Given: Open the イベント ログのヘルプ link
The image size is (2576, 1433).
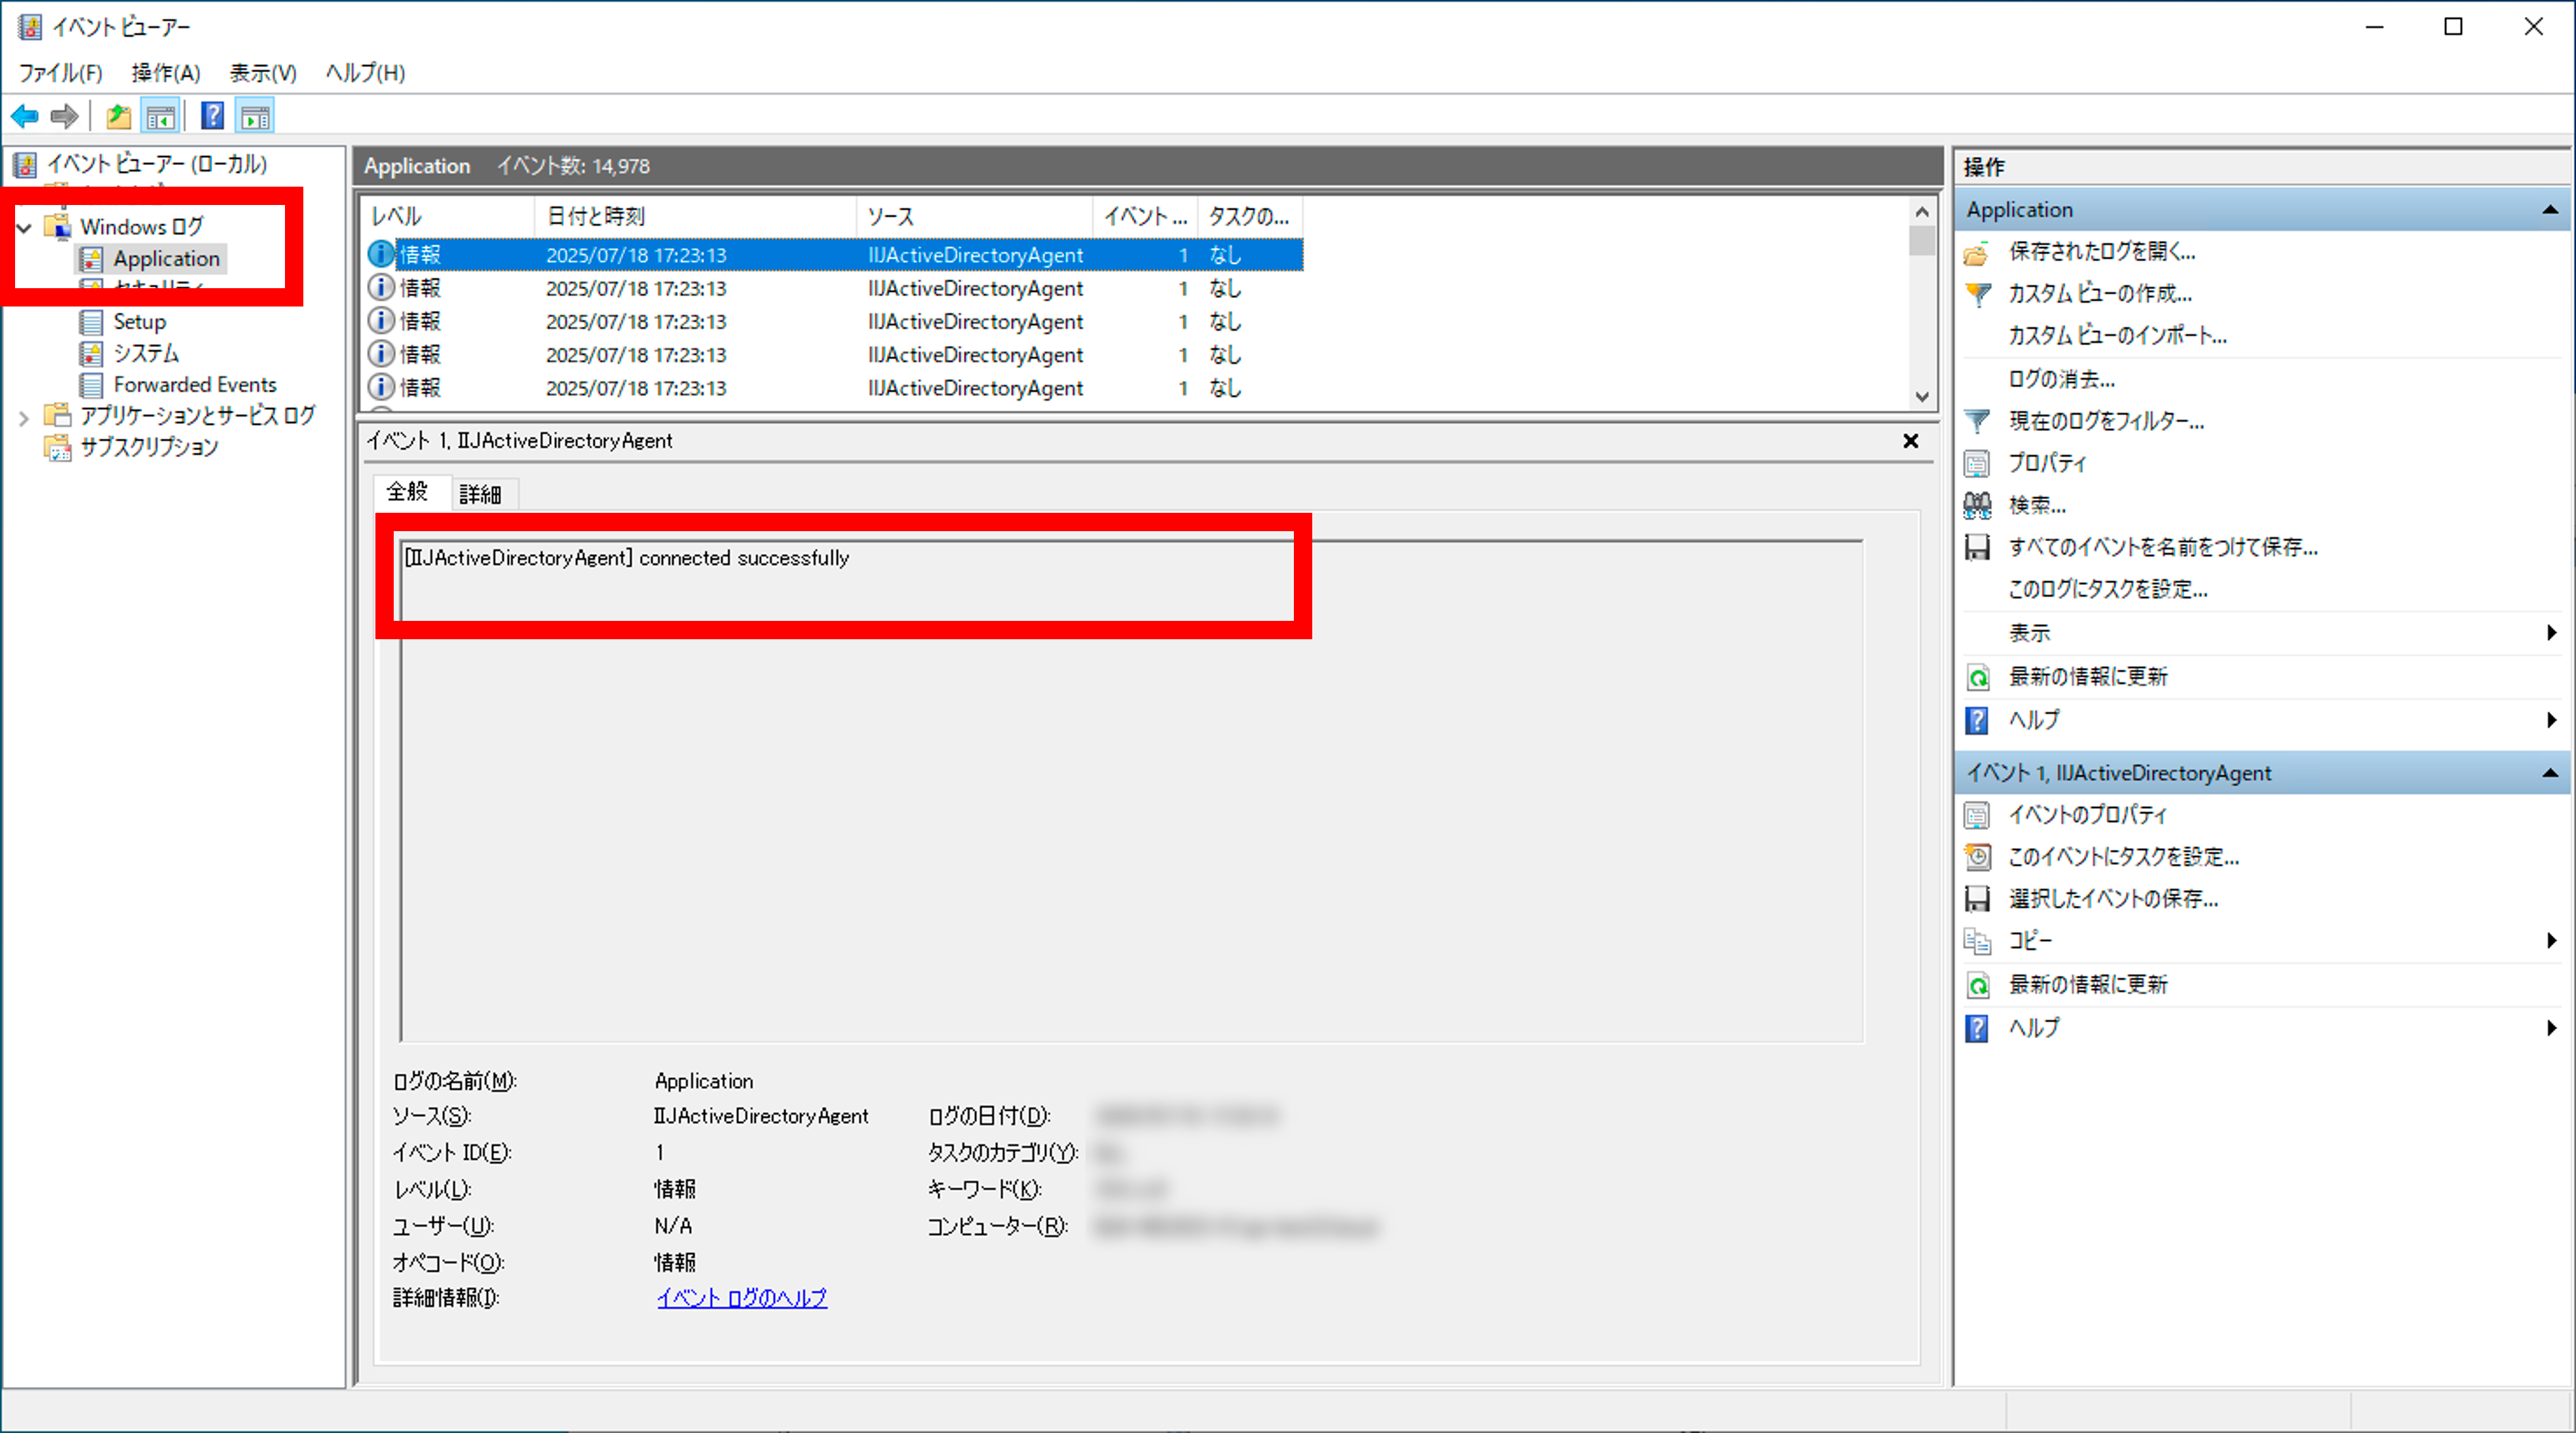Looking at the screenshot, I should pyautogui.click(x=741, y=1298).
